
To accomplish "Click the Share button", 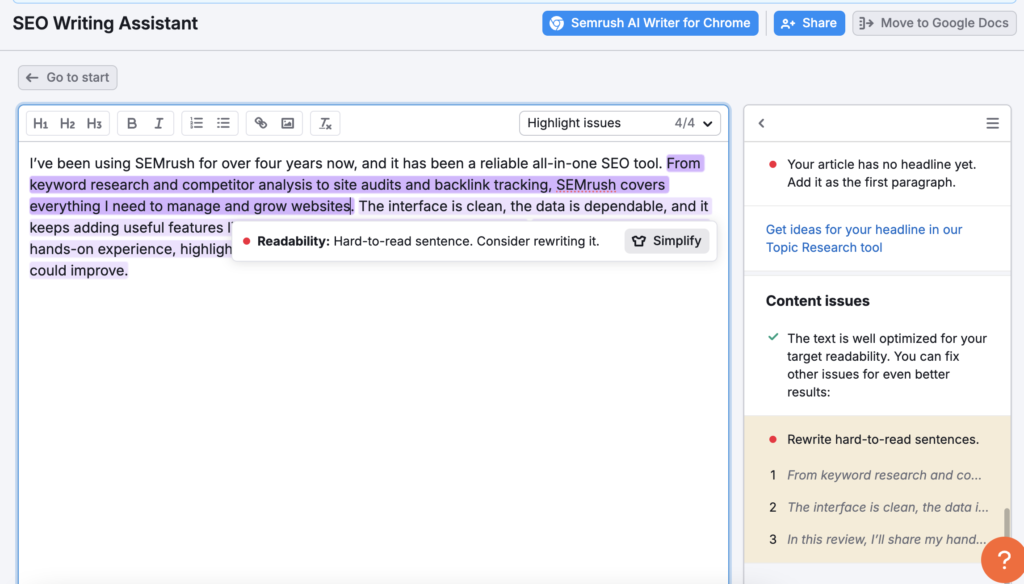I will pyautogui.click(x=809, y=23).
